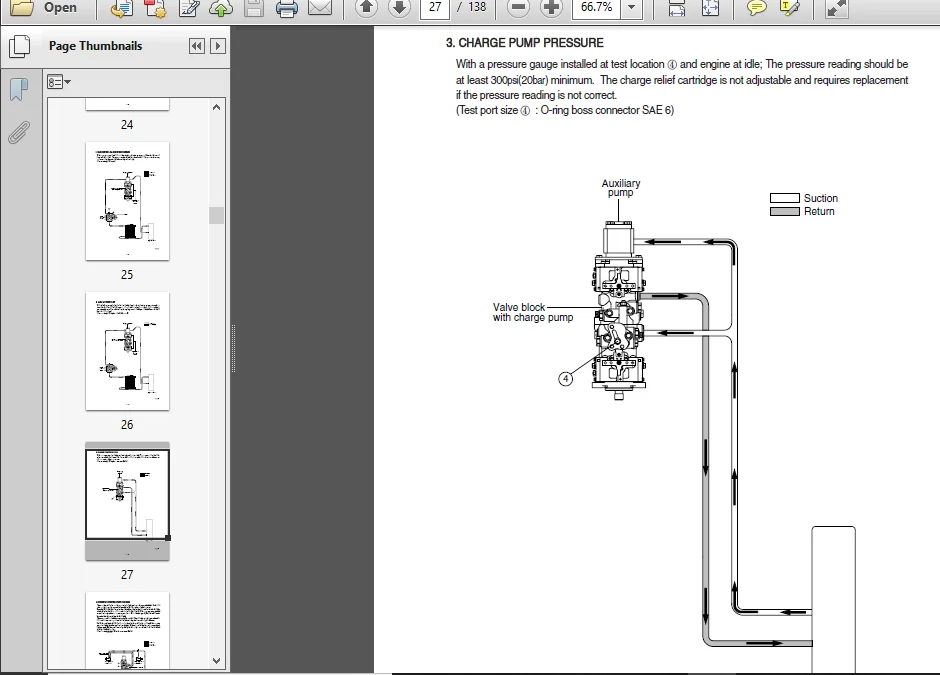Click the 'Return' legend label
Screen dimensions: 940x675
[819, 212]
